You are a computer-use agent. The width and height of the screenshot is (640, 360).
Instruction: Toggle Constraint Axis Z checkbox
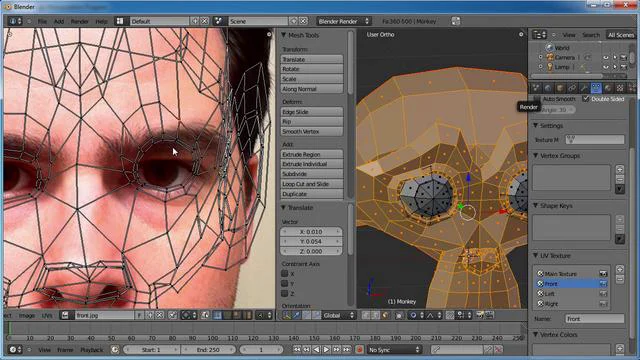[x=284, y=293]
